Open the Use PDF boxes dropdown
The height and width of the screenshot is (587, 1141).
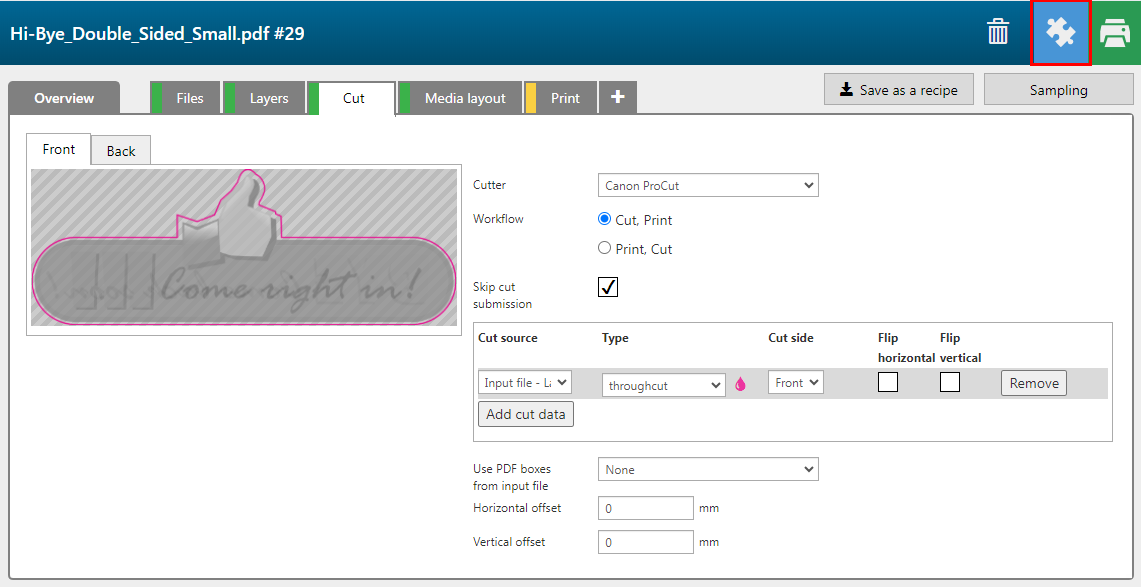708,469
